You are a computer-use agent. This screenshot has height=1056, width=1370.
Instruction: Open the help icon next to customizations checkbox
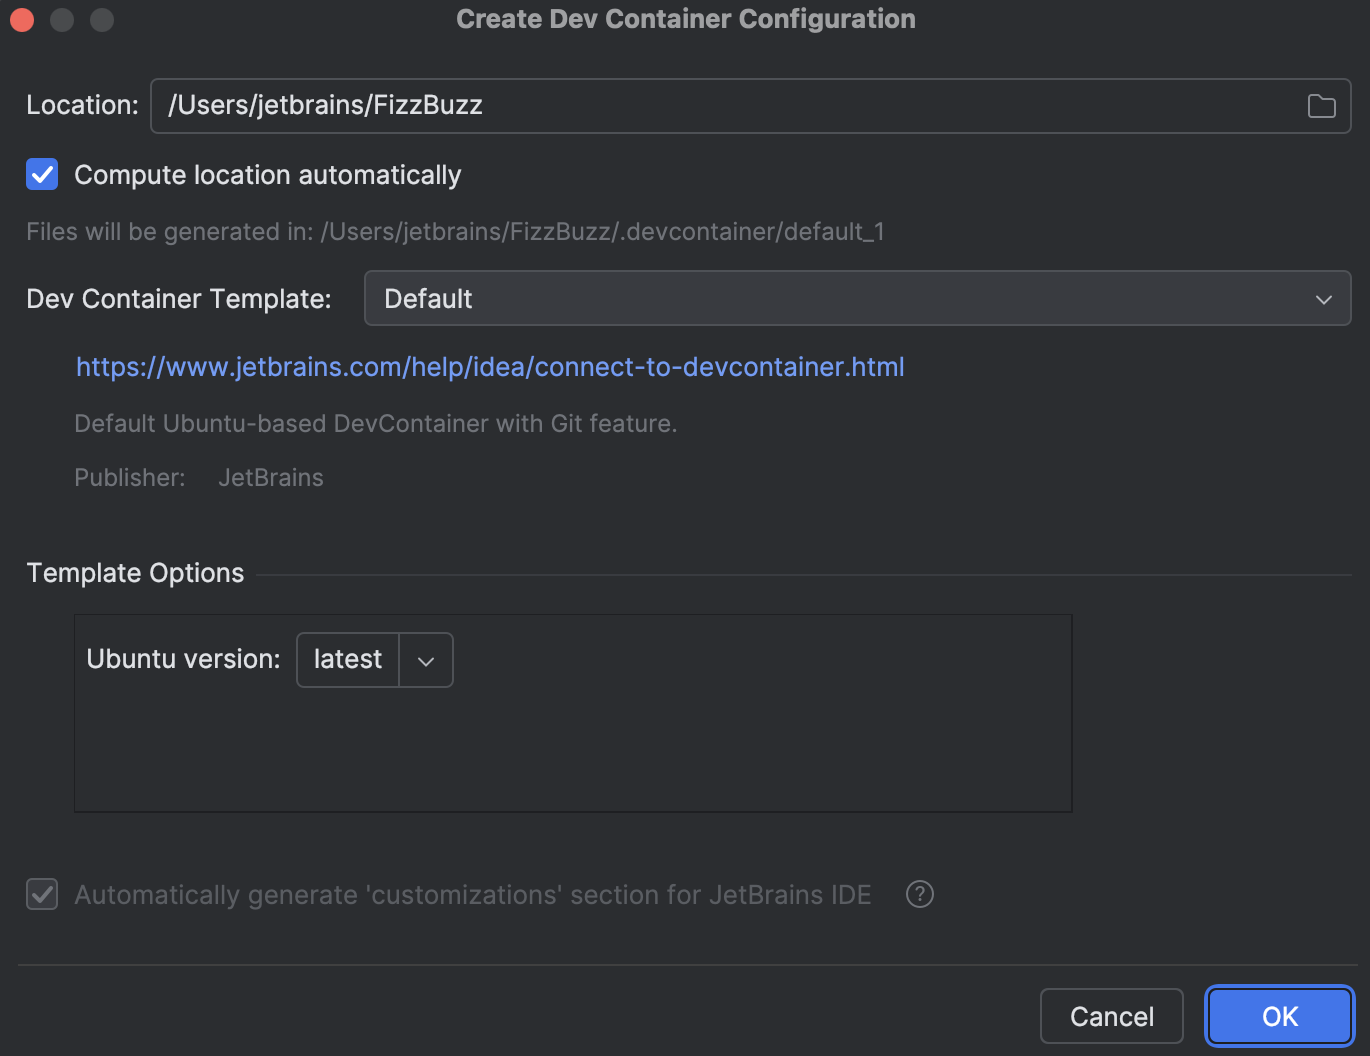tap(919, 894)
